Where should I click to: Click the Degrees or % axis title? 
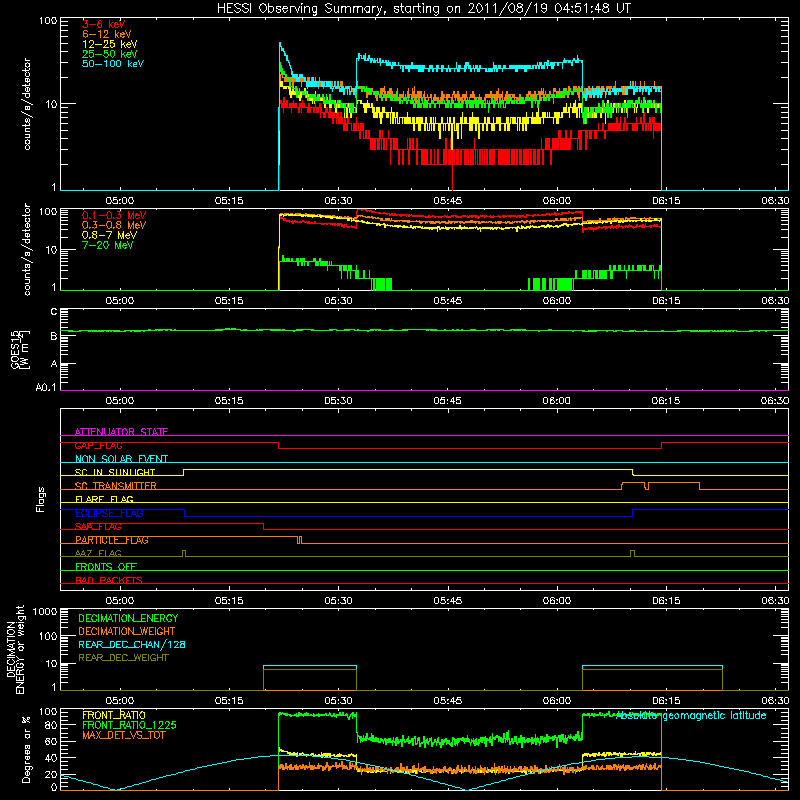tap(26, 749)
